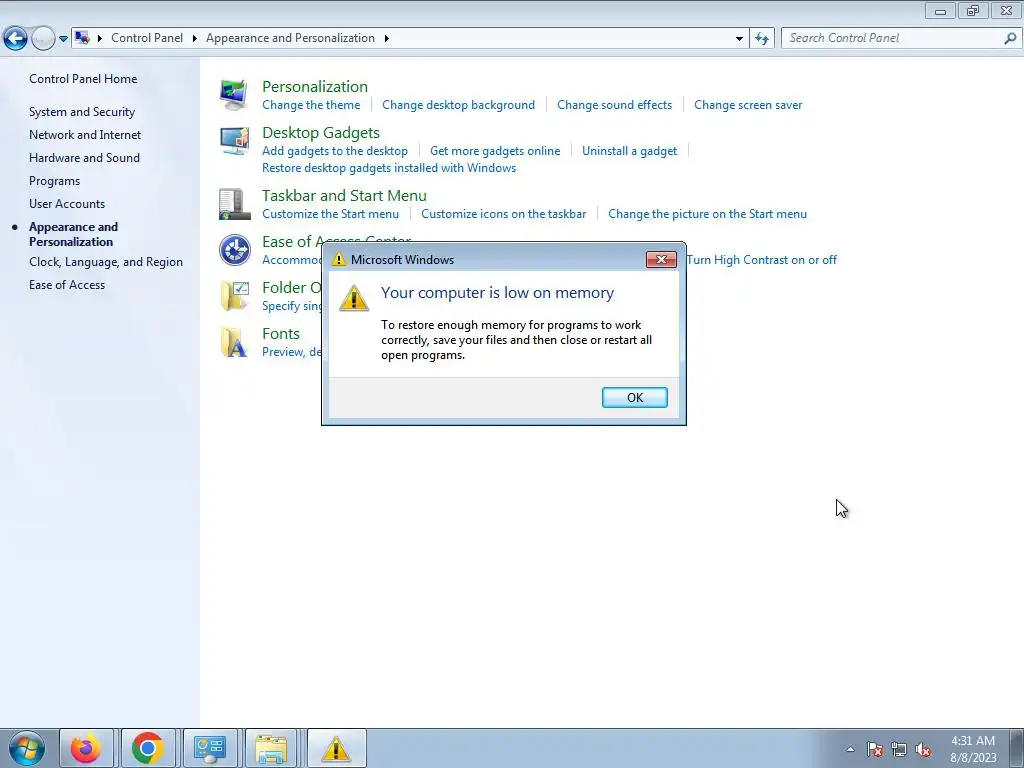Viewport: 1024px width, 768px height.
Task: Click the Taskbar and Start Menu icon
Action: (x=234, y=204)
